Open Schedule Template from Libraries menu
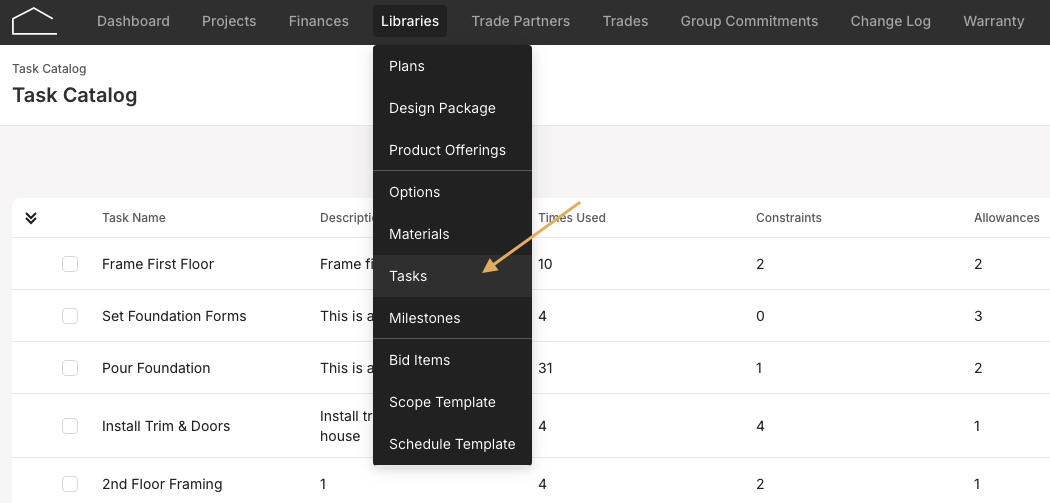1050x503 pixels. pos(453,444)
